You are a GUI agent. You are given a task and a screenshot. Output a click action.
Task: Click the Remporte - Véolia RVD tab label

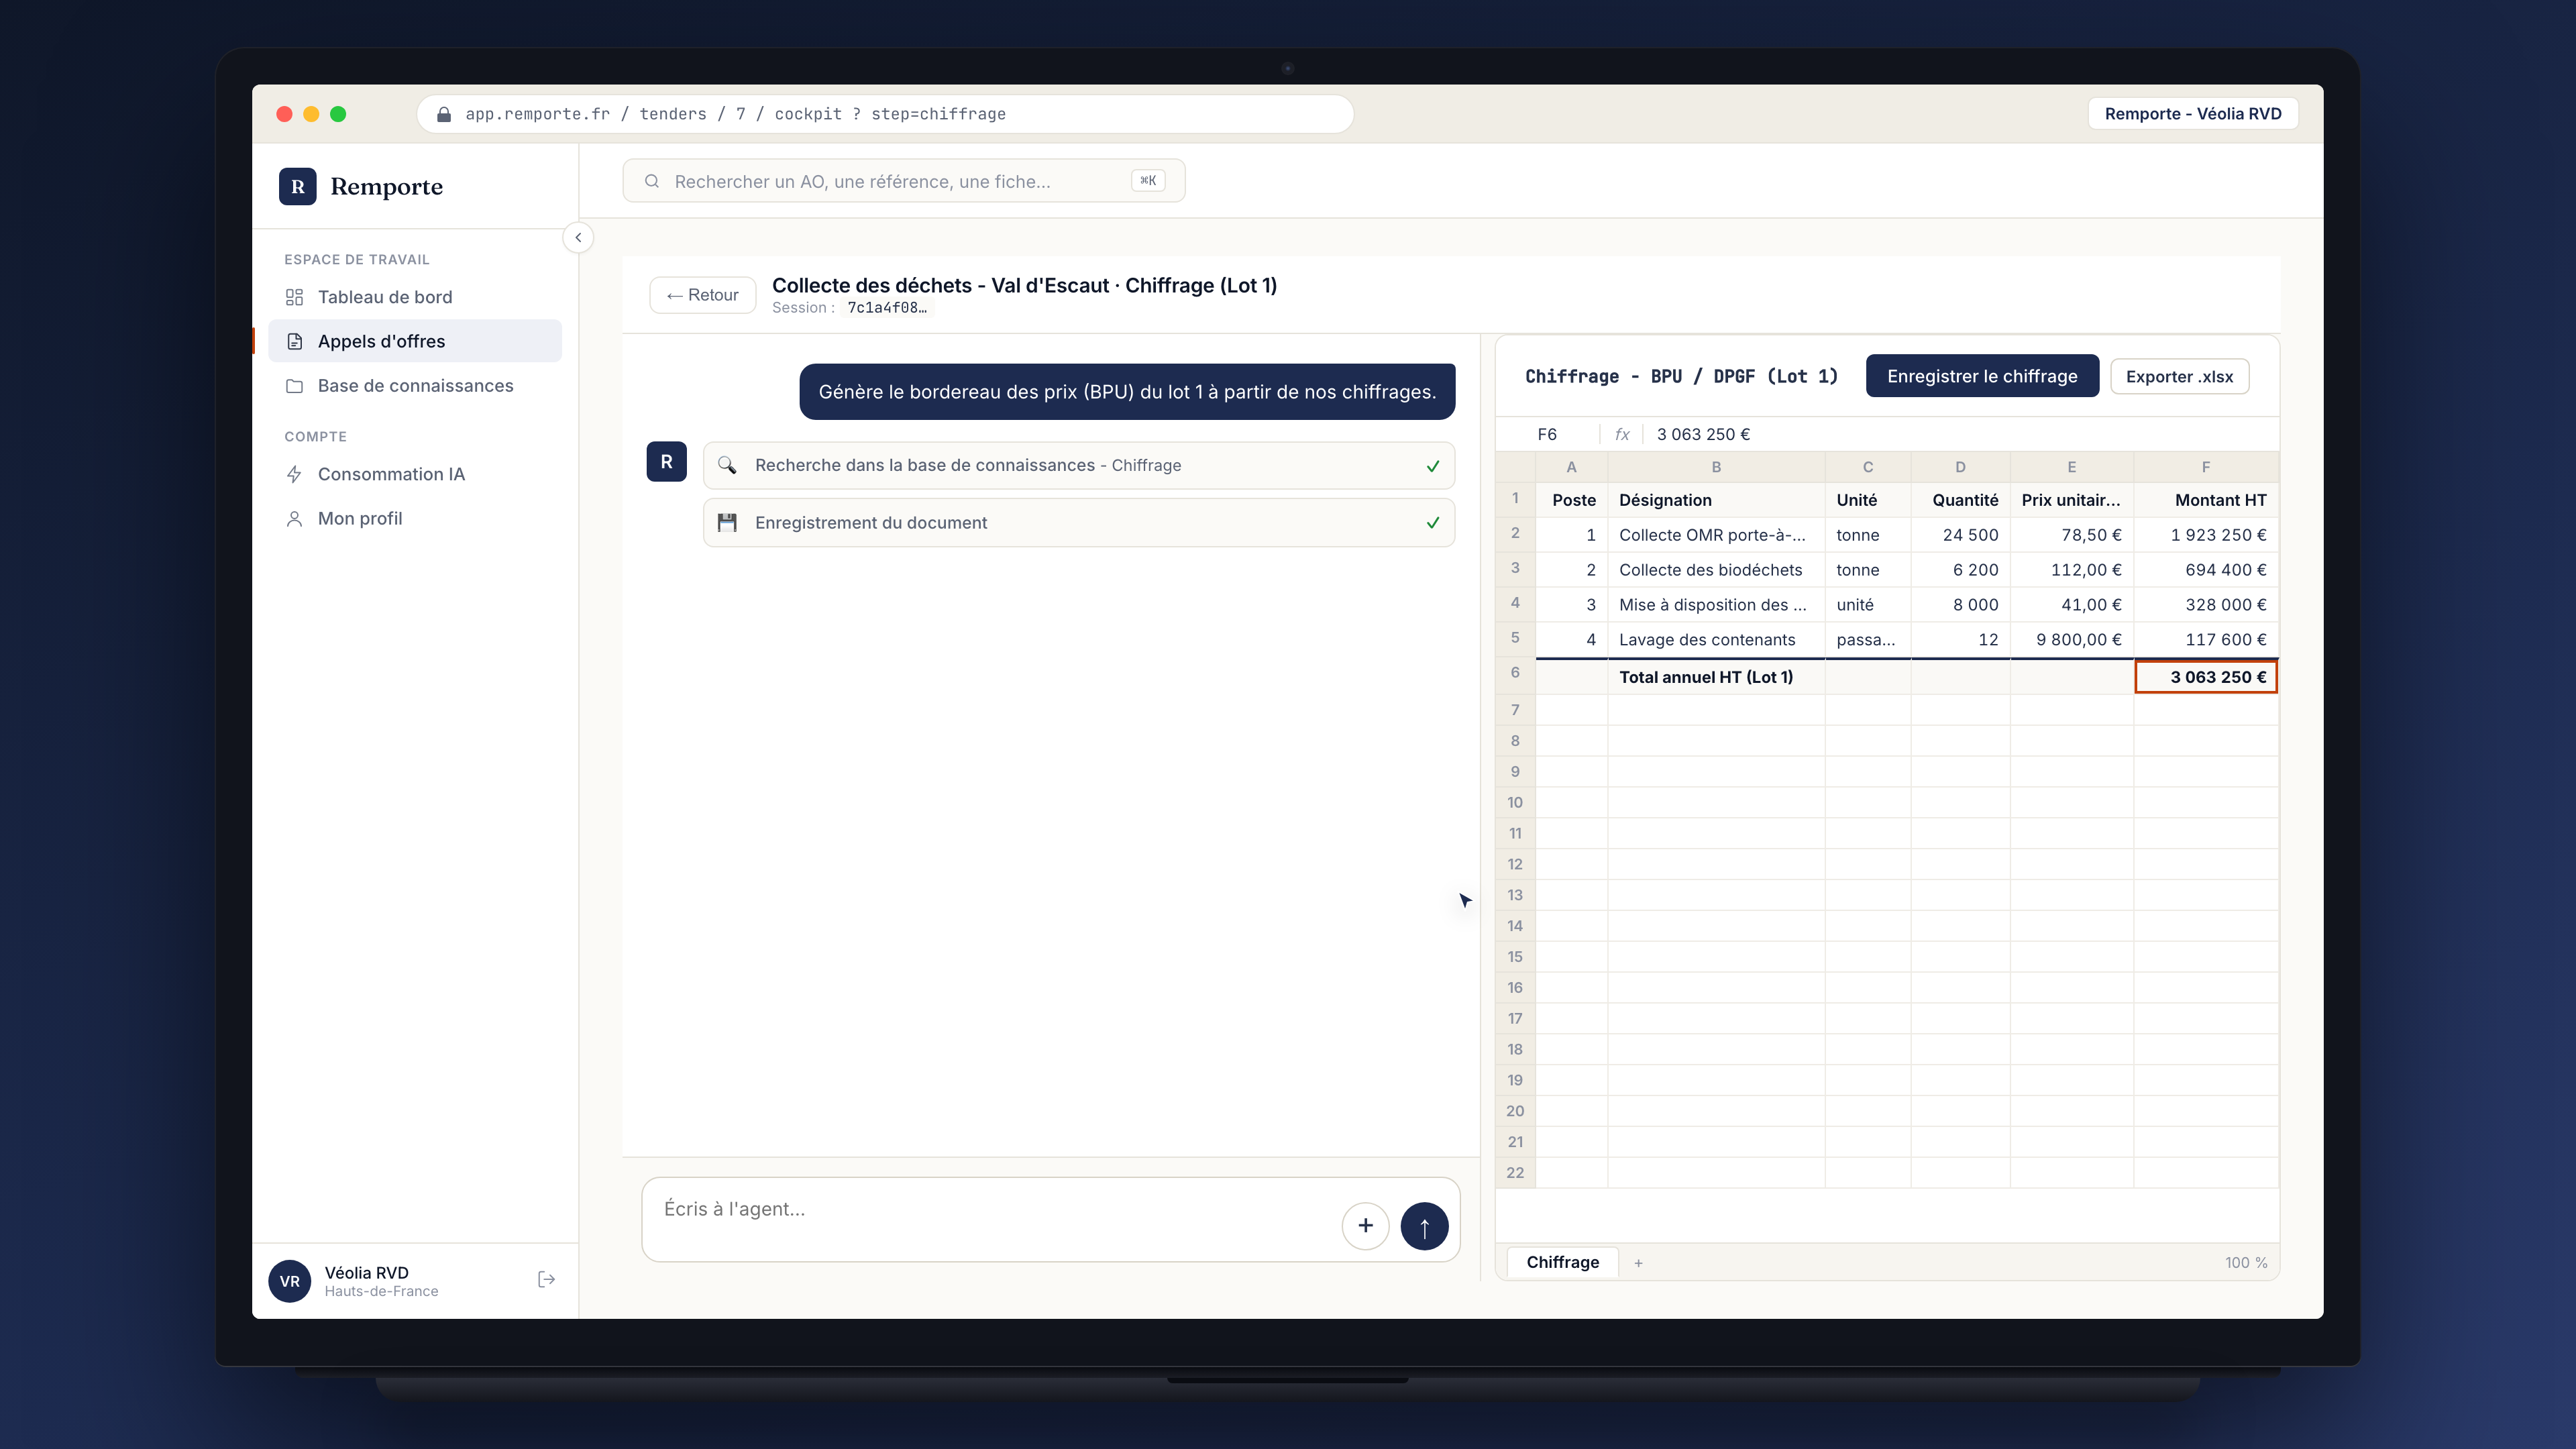(2193, 114)
